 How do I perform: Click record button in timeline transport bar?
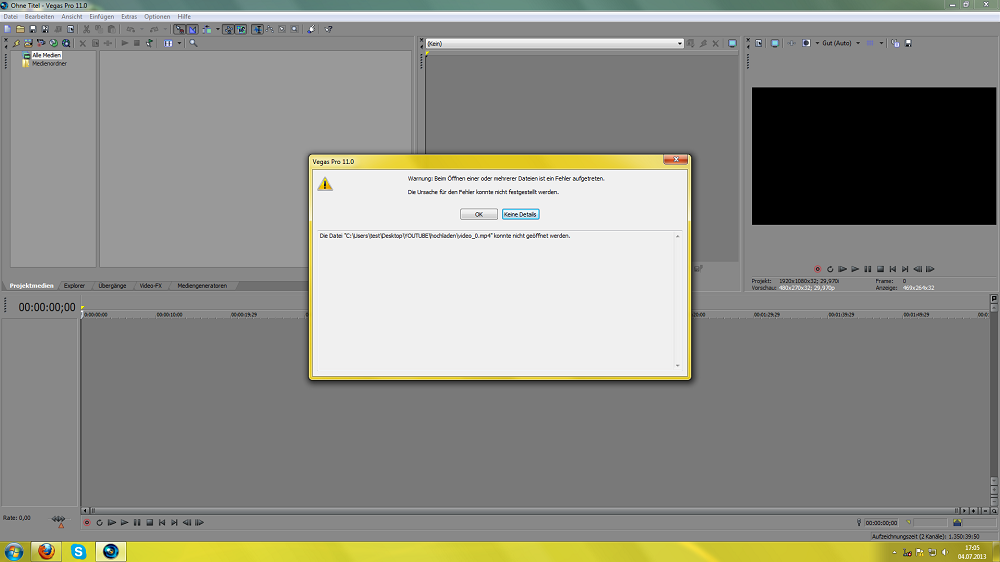pos(87,522)
